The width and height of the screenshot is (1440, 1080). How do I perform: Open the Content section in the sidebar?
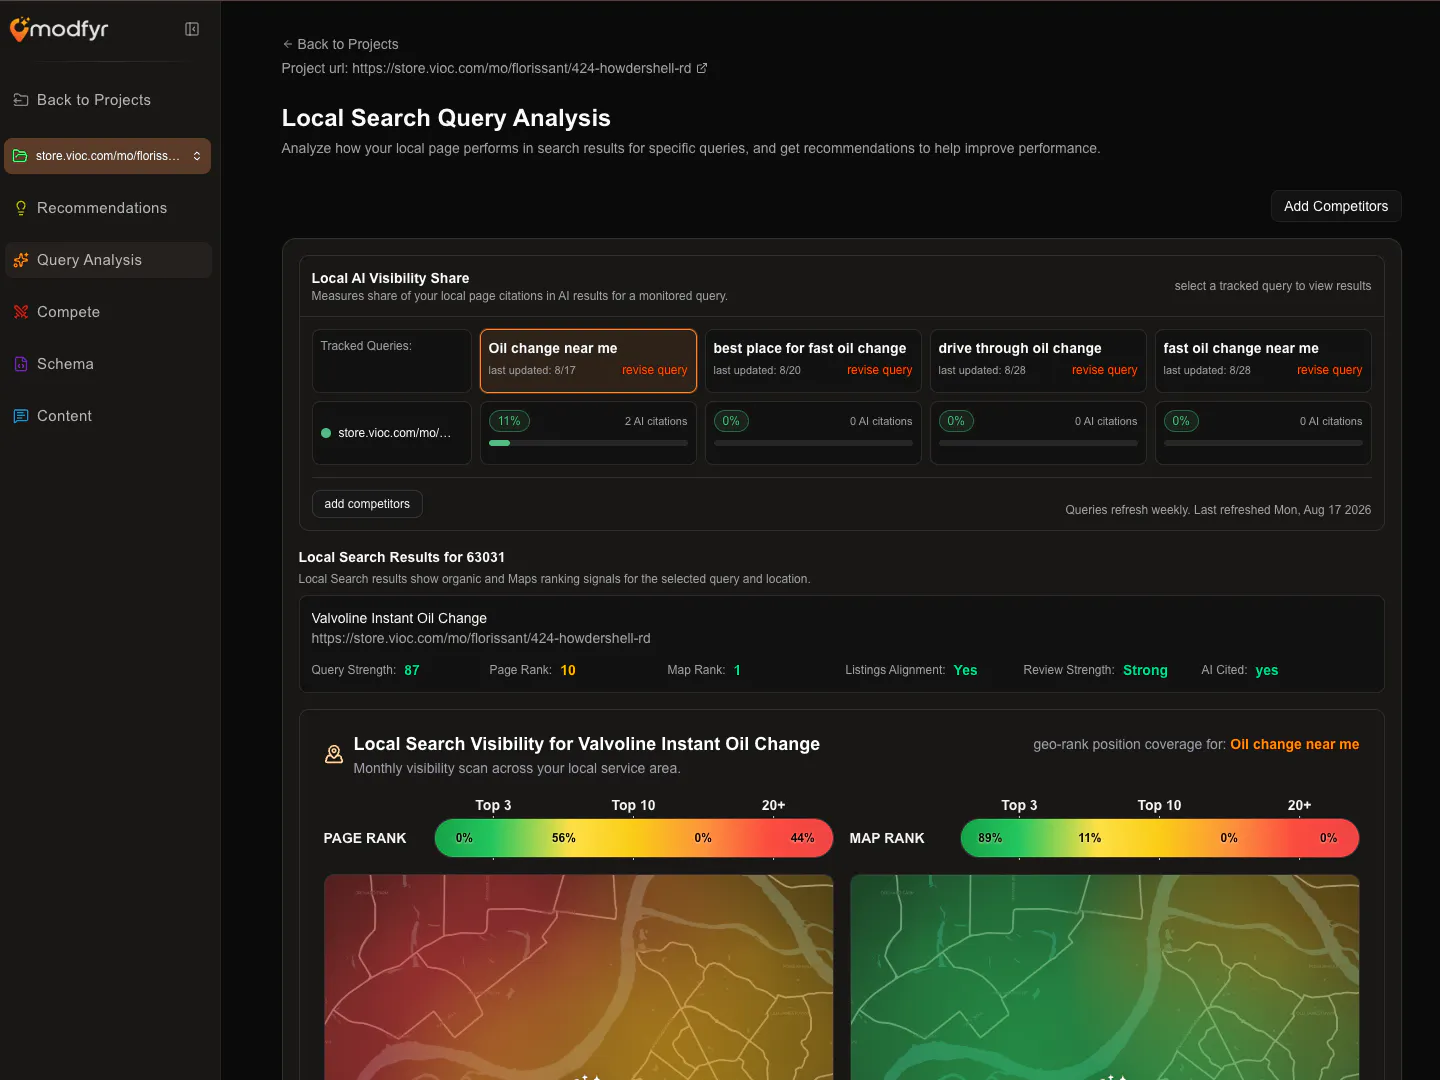108,416
